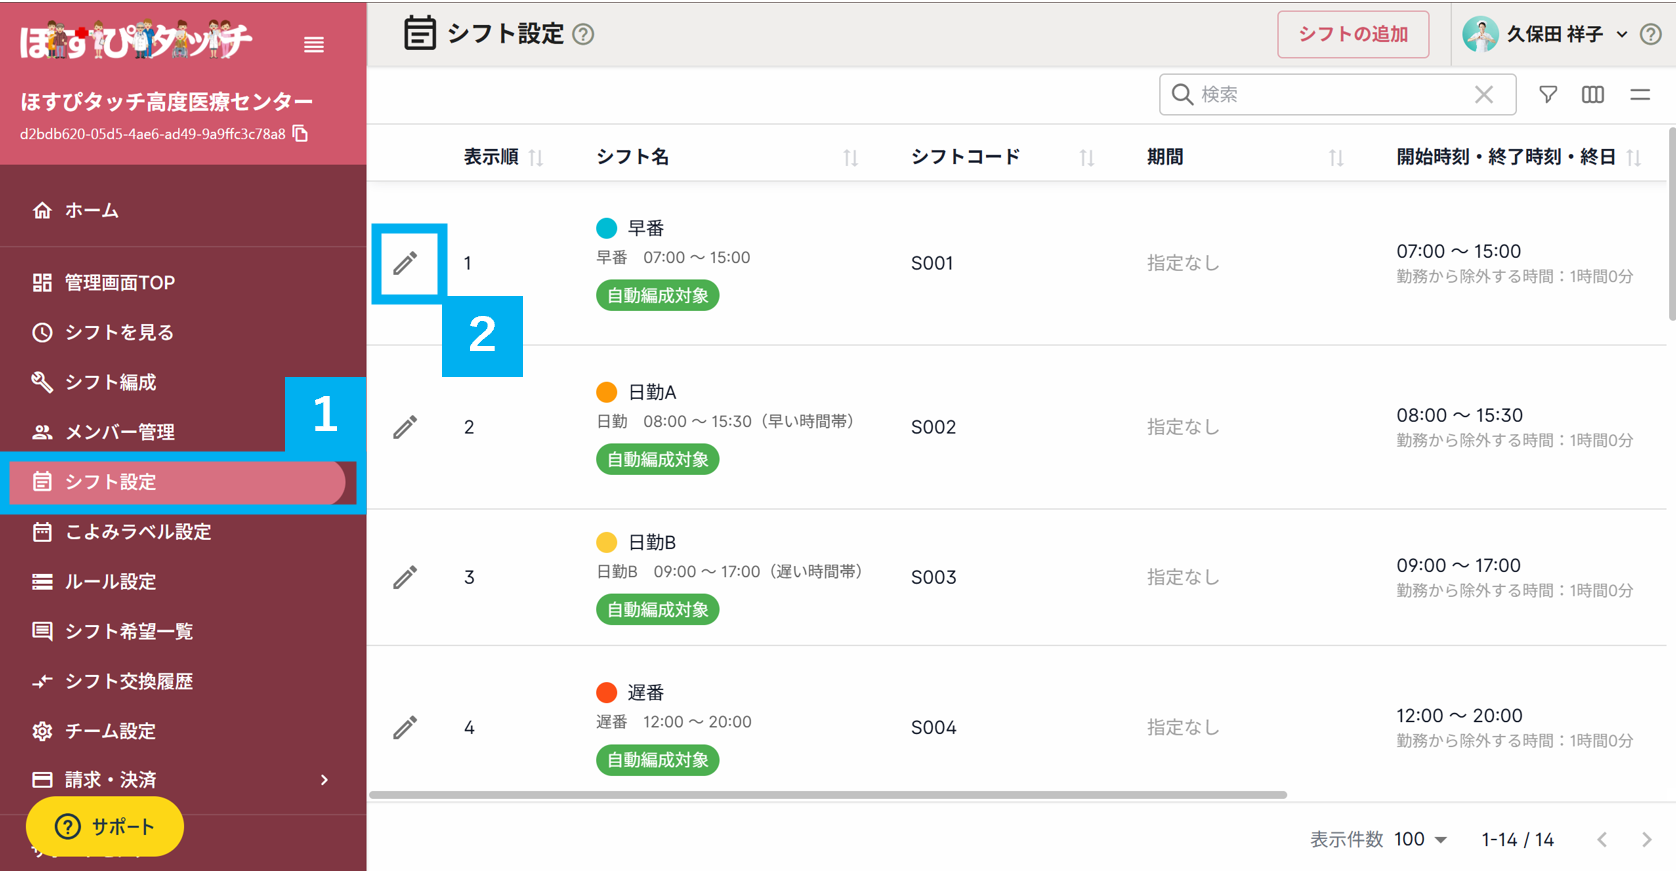Click the search magnifier icon
The width and height of the screenshot is (1676, 871).
[1182, 94]
